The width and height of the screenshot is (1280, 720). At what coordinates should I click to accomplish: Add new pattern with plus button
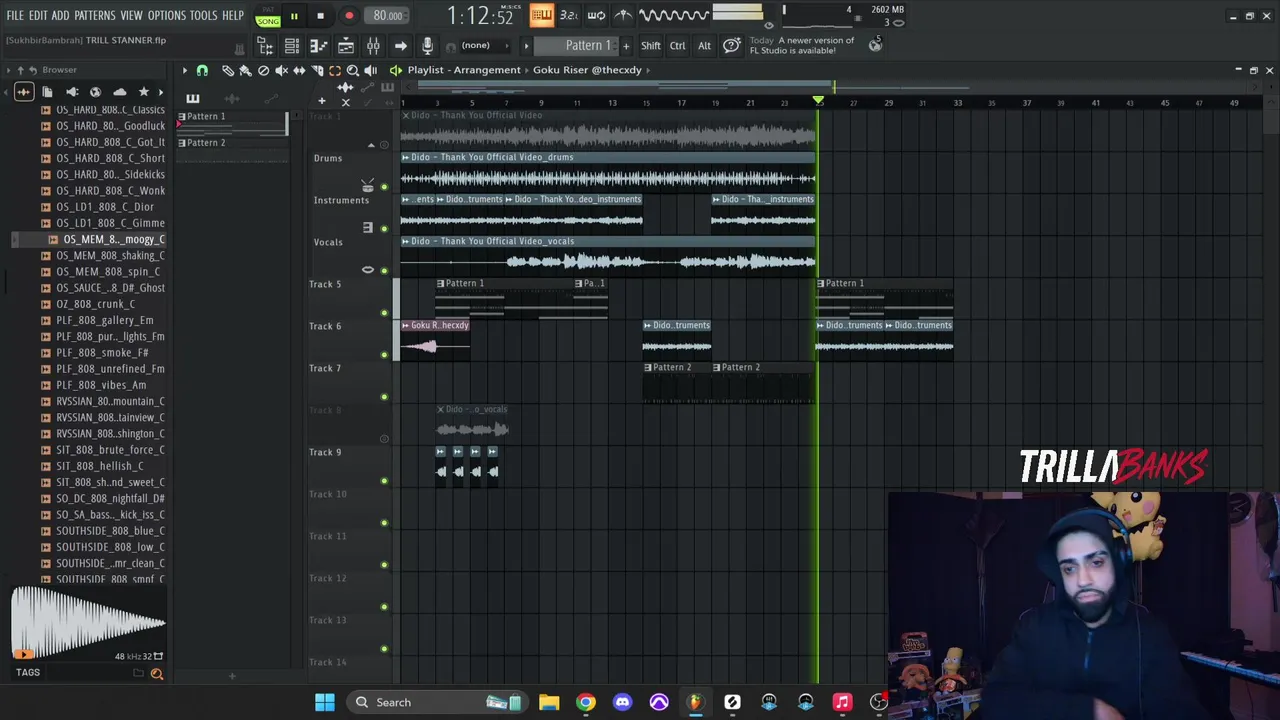[x=626, y=46]
